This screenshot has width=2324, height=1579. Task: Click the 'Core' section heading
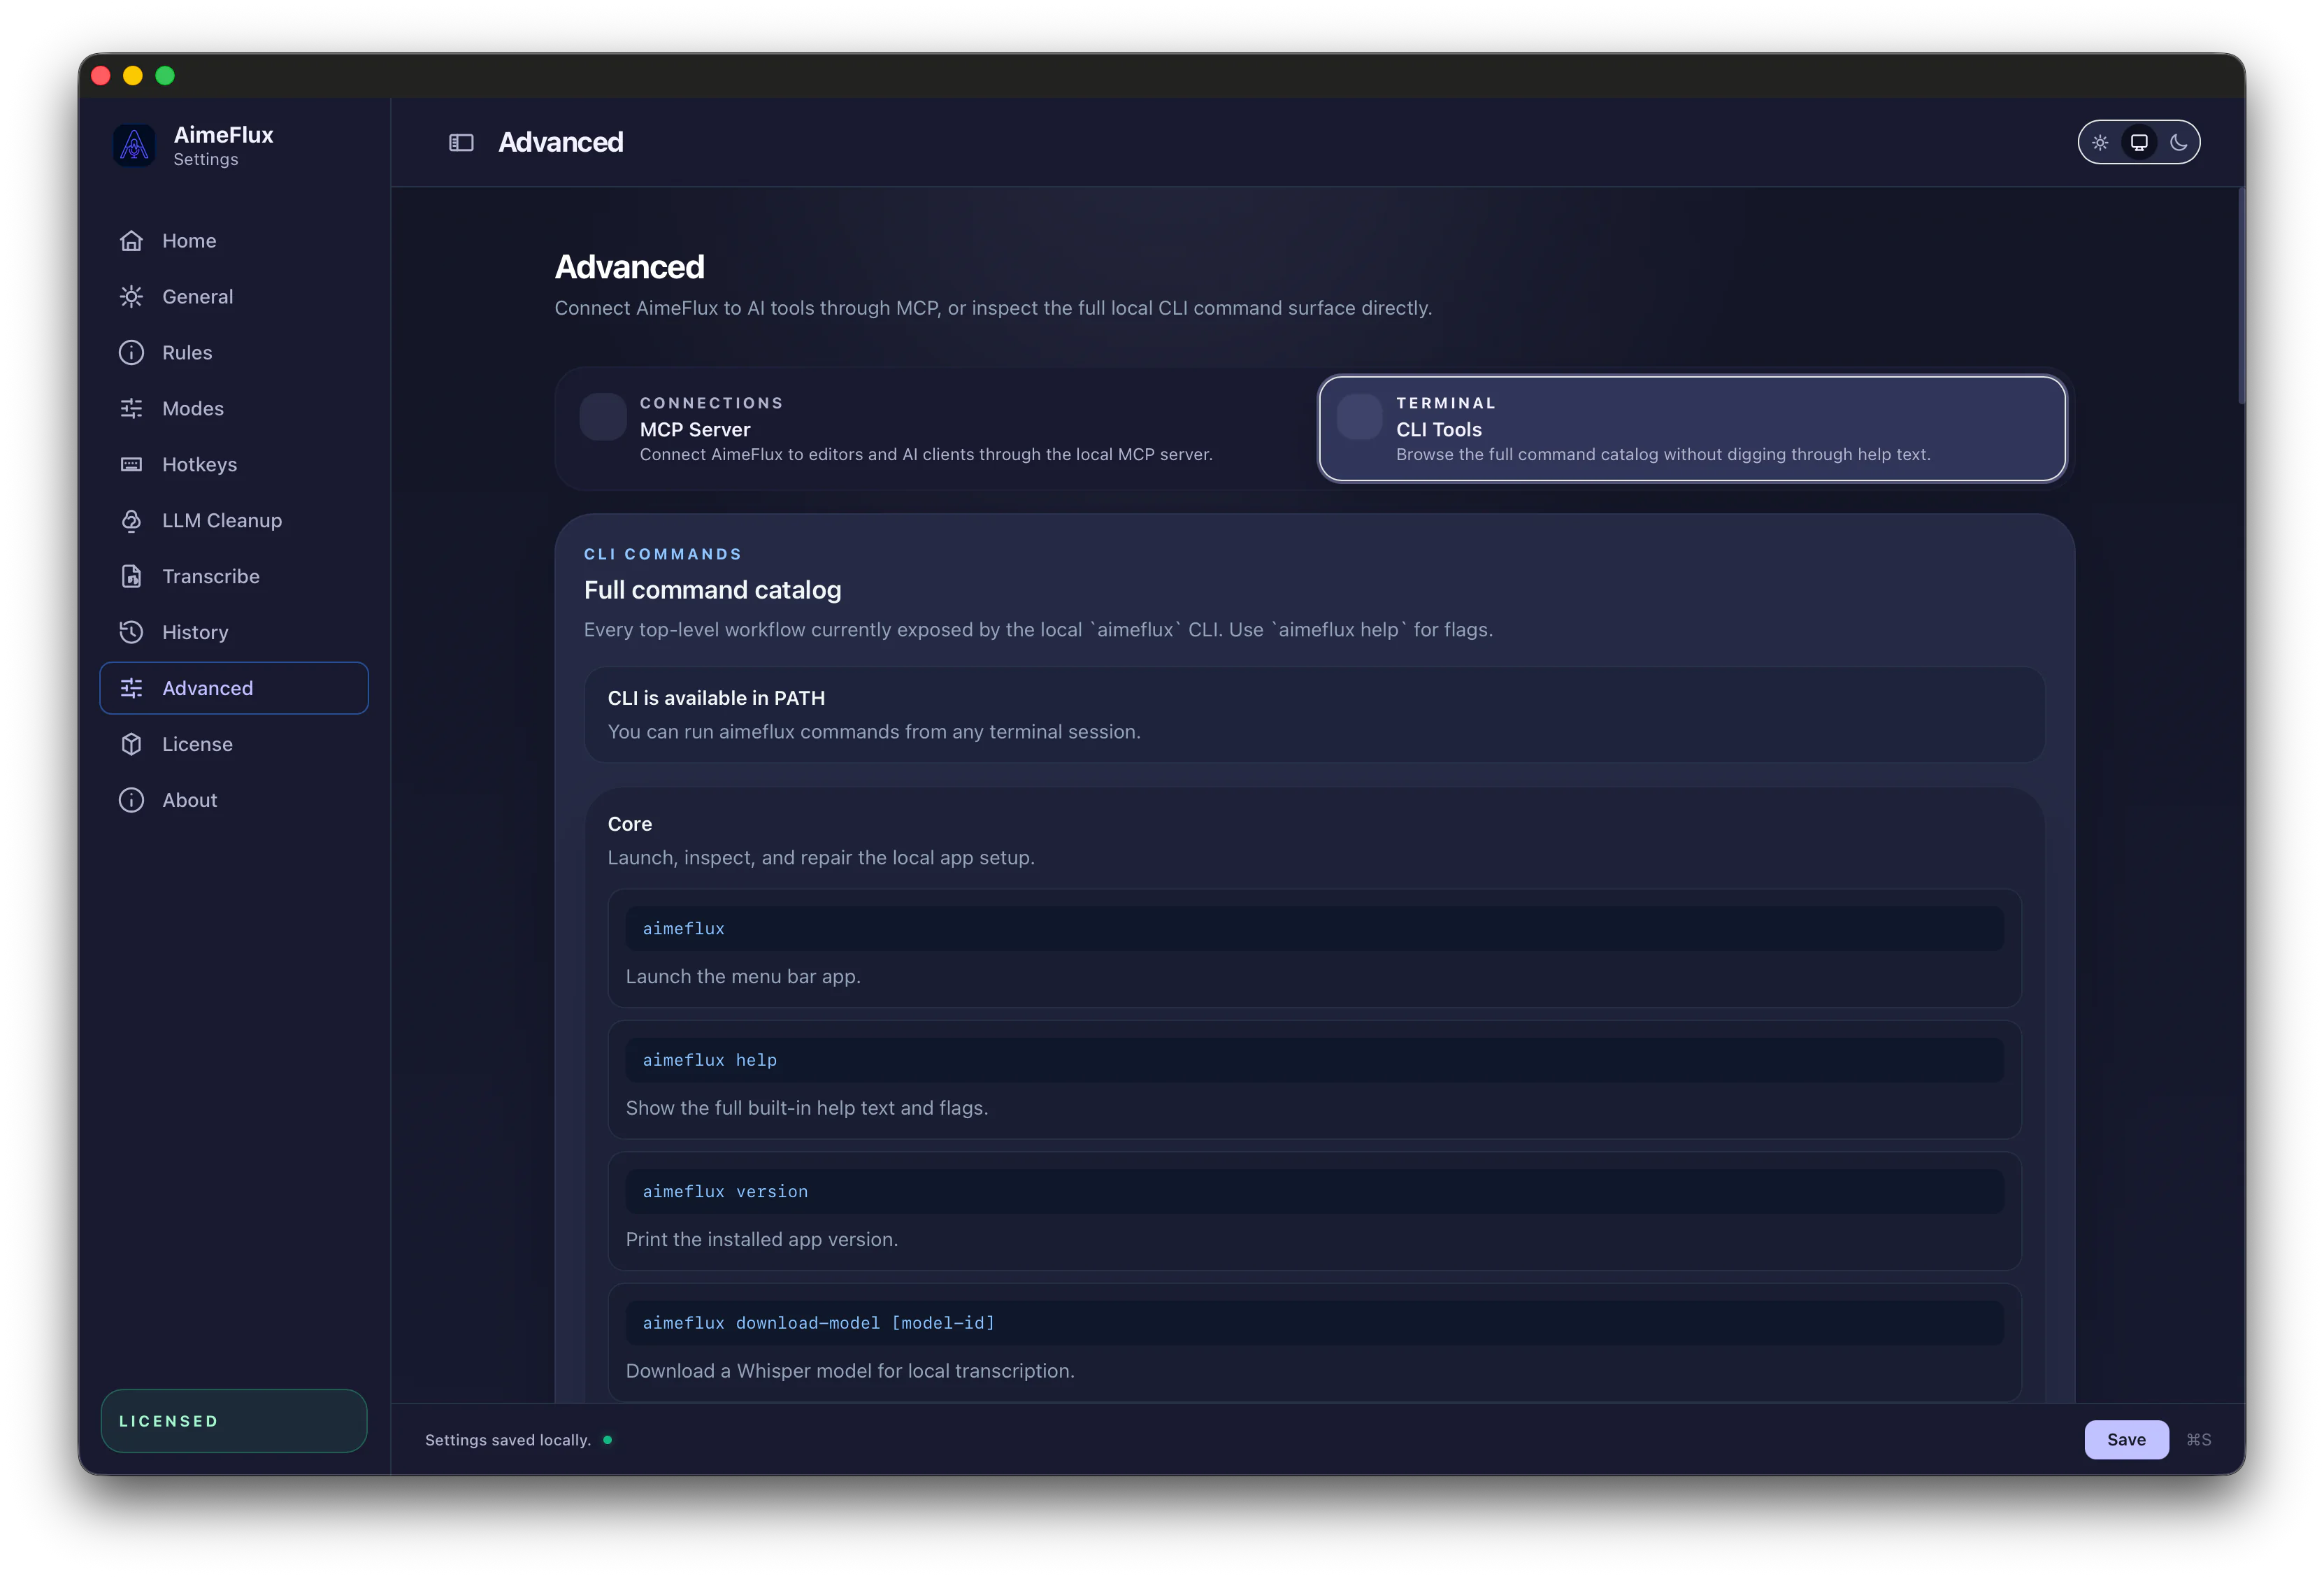[630, 825]
